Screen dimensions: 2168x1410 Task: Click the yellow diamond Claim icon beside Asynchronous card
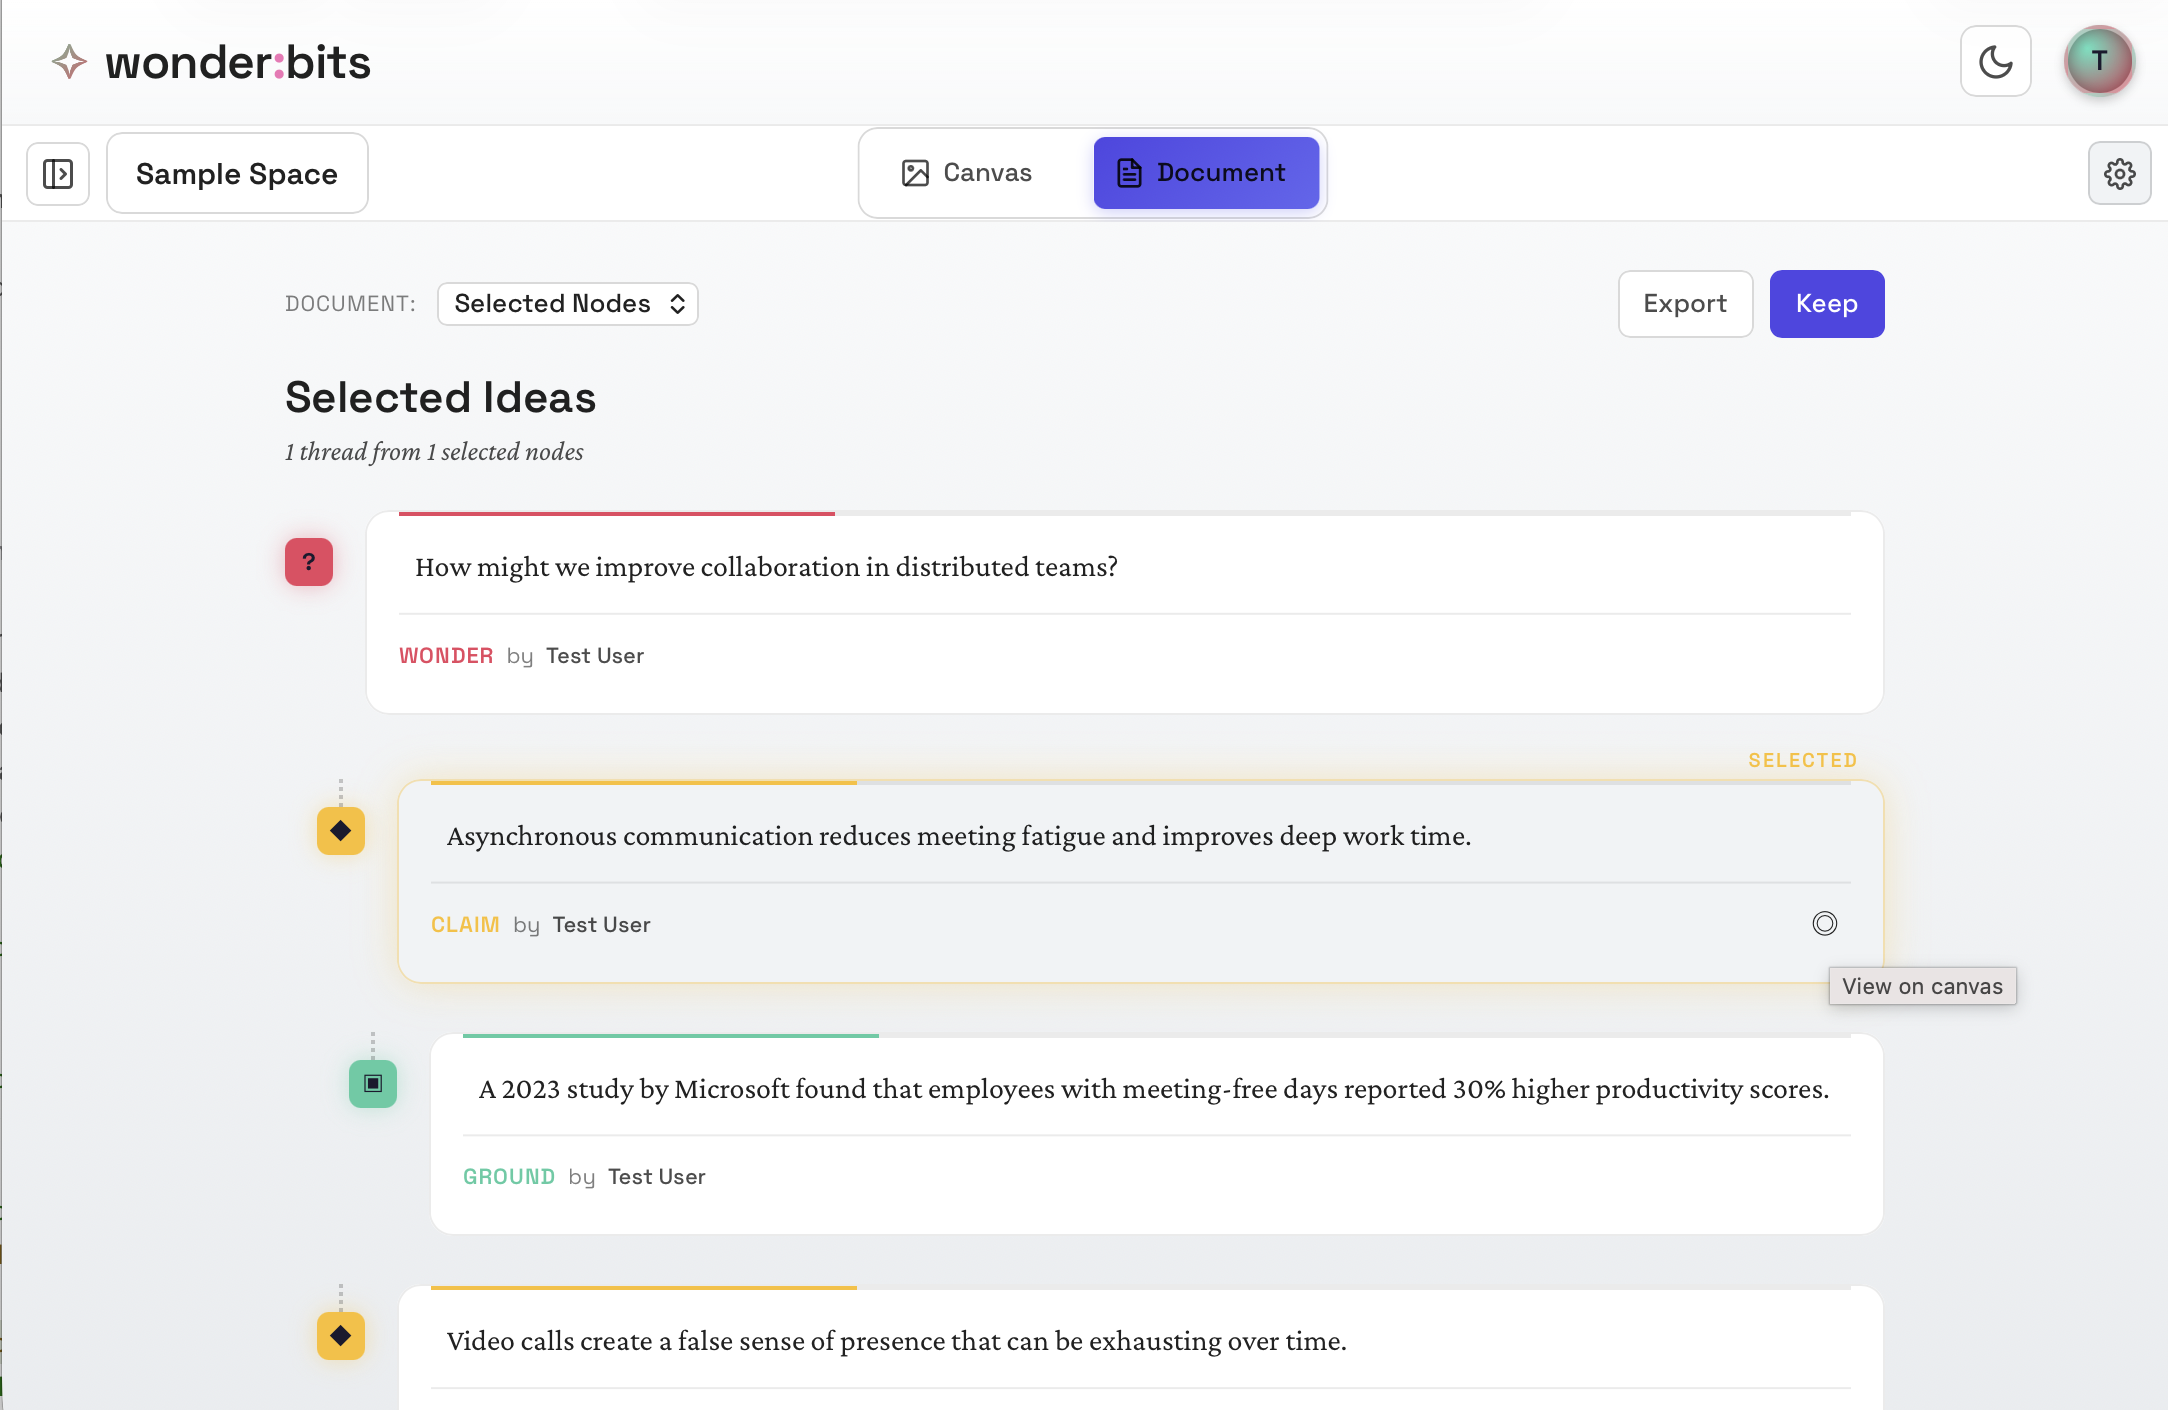pos(341,831)
